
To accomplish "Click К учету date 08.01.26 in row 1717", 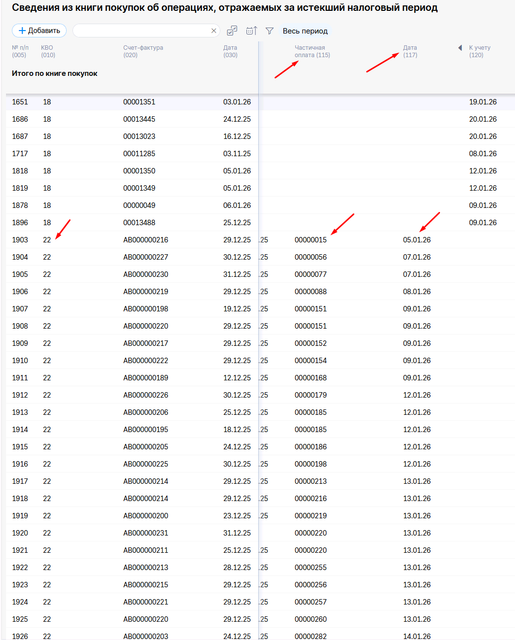I will (x=483, y=153).
